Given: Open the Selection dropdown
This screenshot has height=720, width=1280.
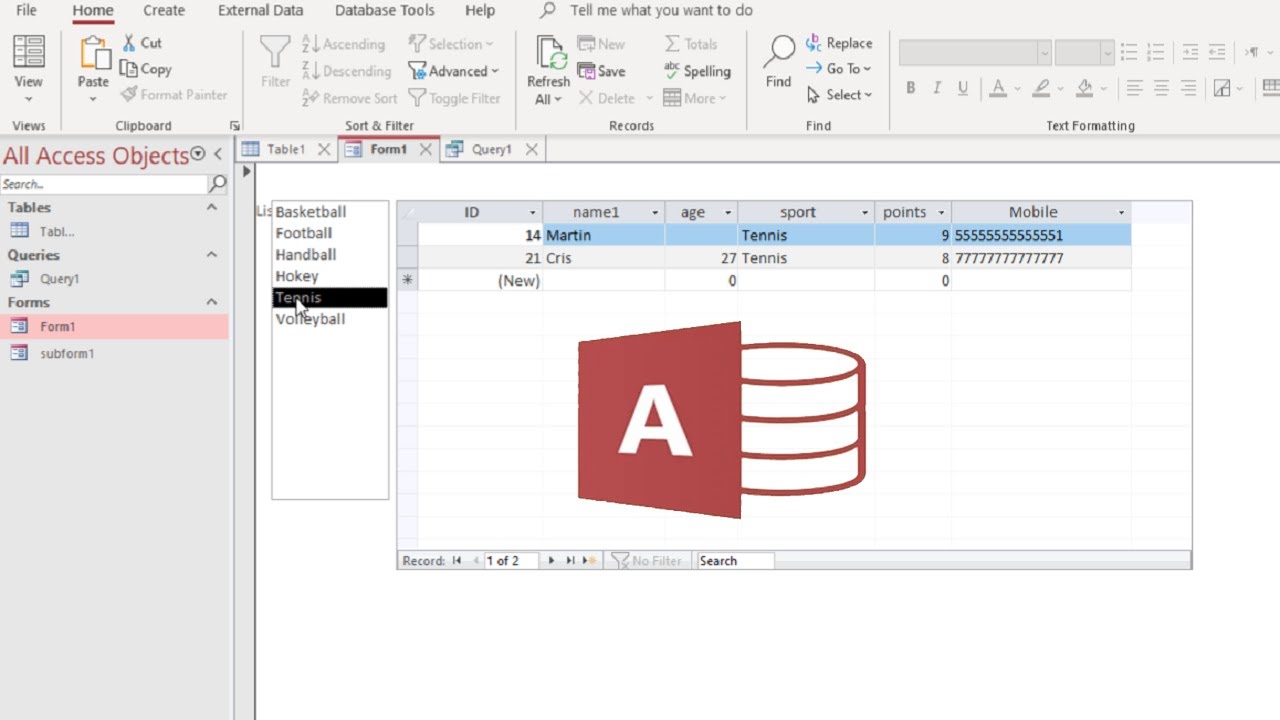Looking at the screenshot, I should (450, 44).
